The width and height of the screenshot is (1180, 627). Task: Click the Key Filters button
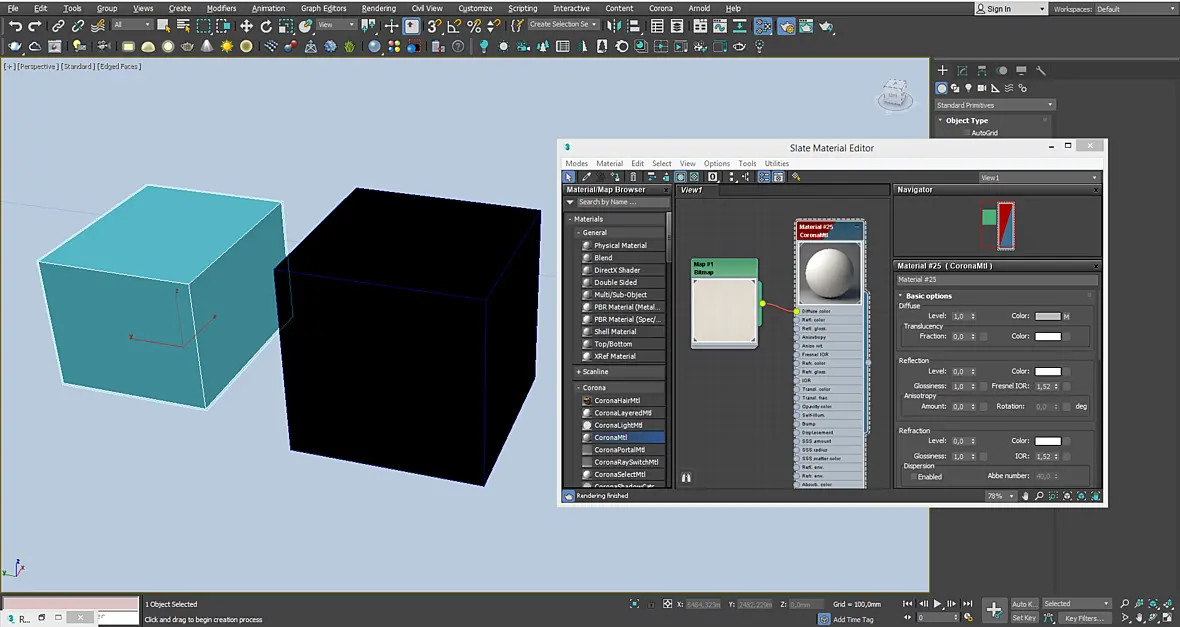1084,618
